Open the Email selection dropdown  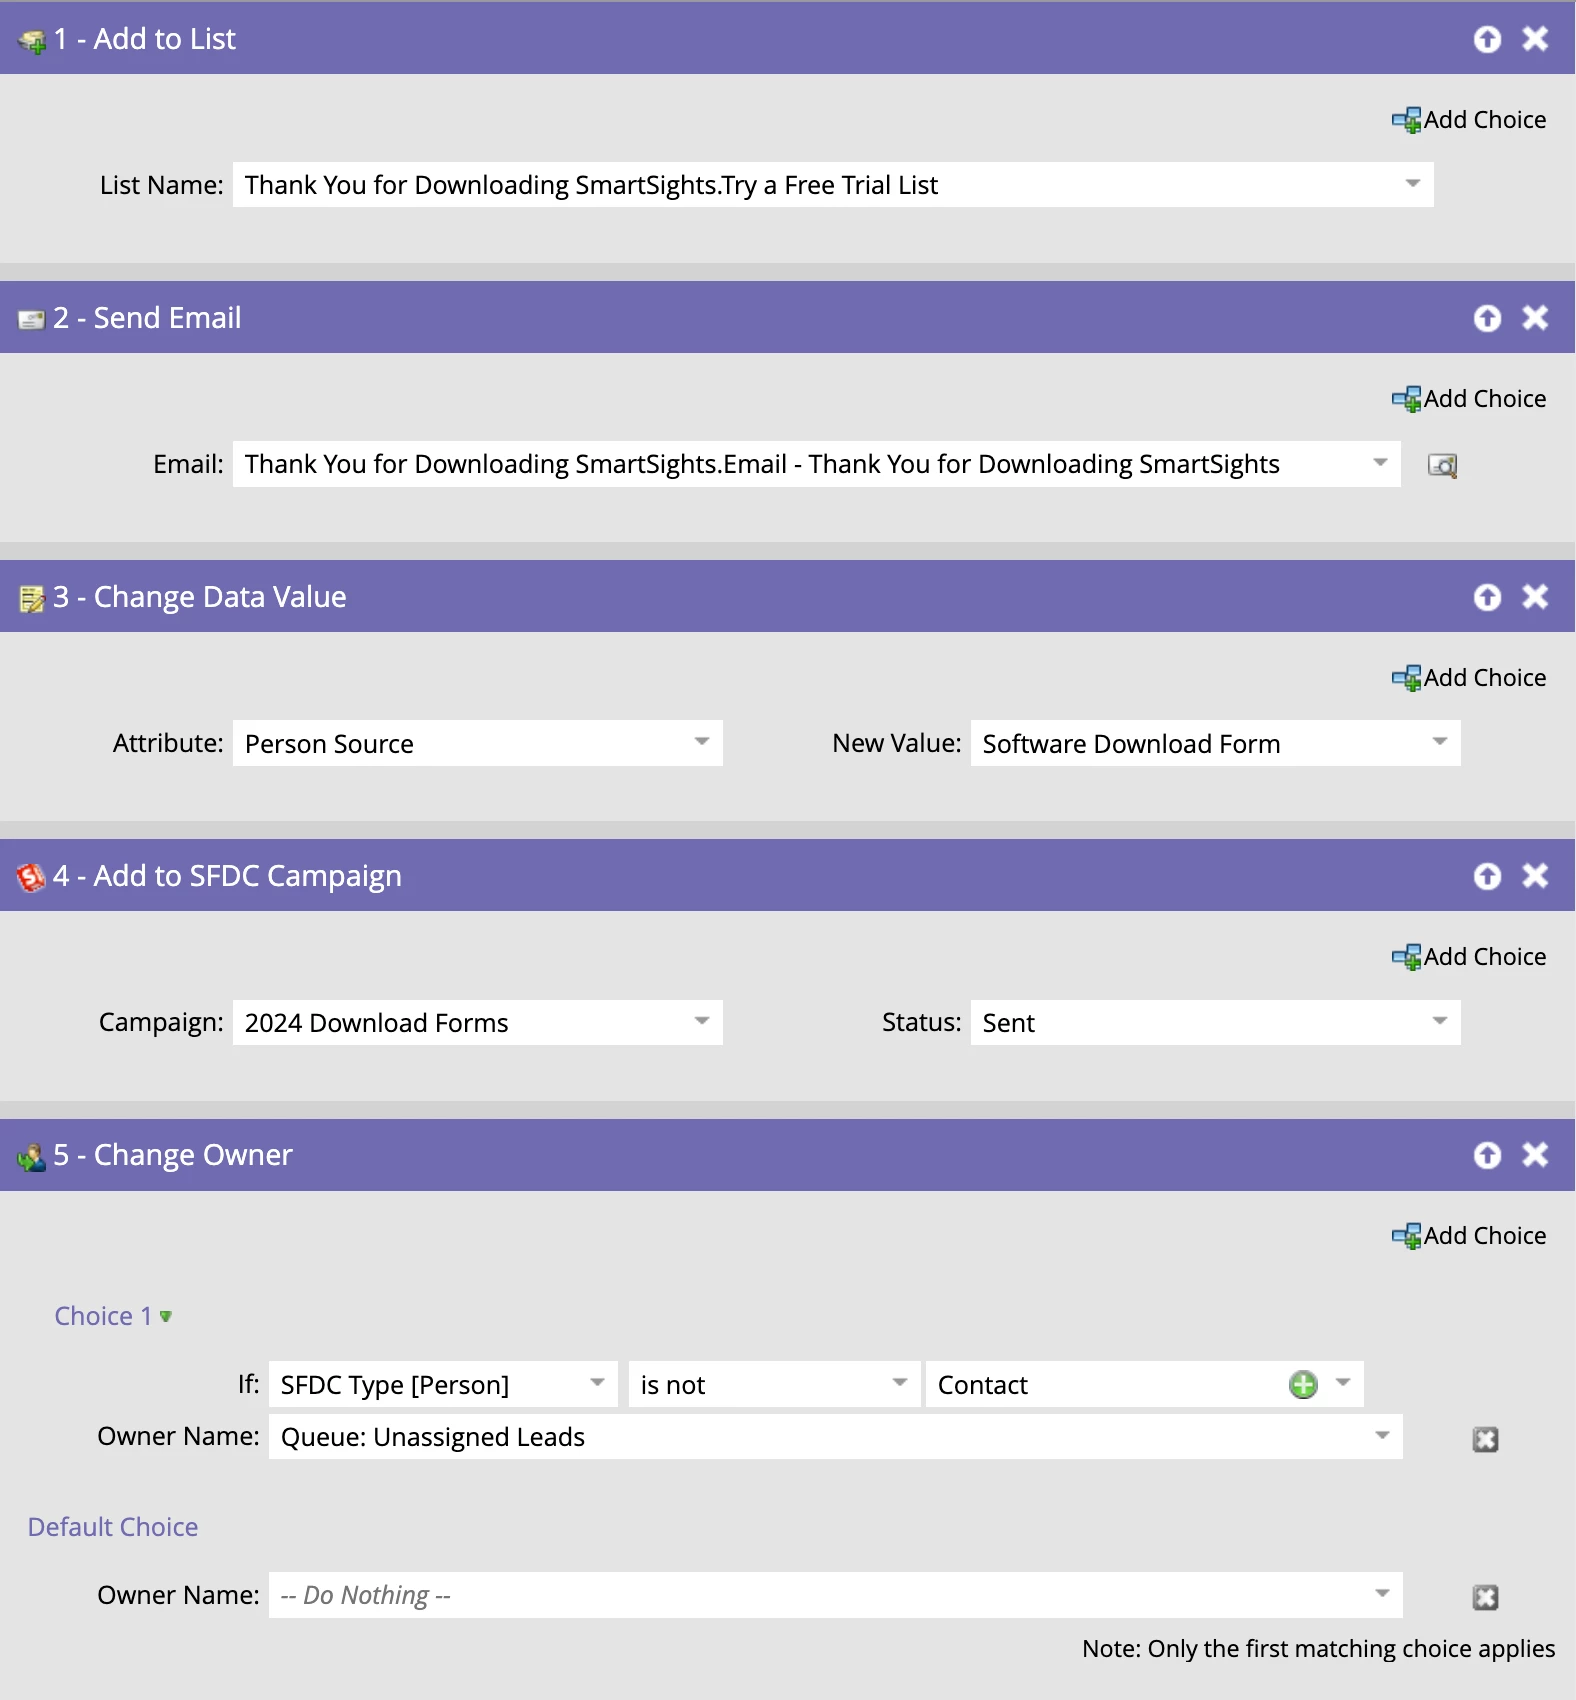tap(1380, 463)
